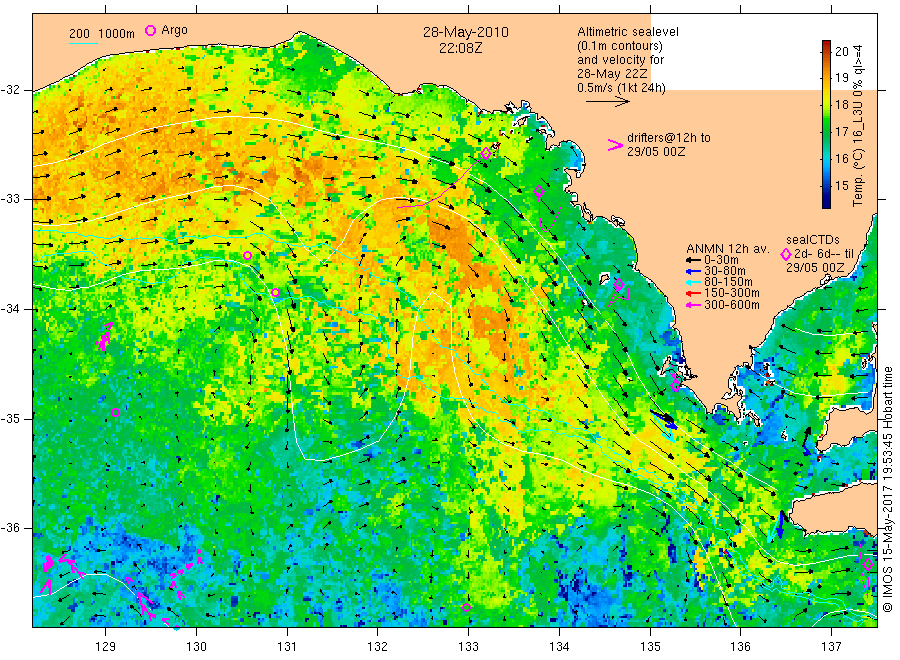Click the 133 longitude axis label
This screenshot has height=660, width=900.
tap(468, 647)
